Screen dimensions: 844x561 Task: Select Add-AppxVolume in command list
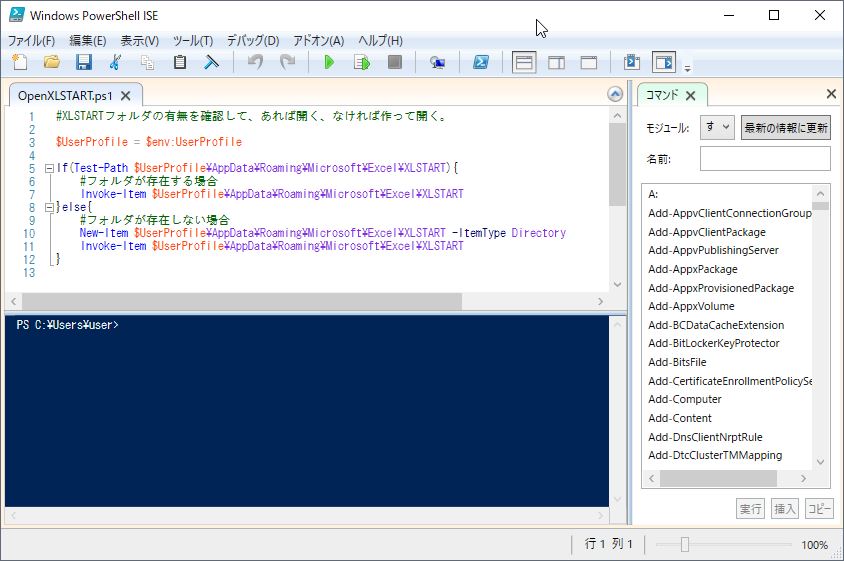tap(691, 306)
